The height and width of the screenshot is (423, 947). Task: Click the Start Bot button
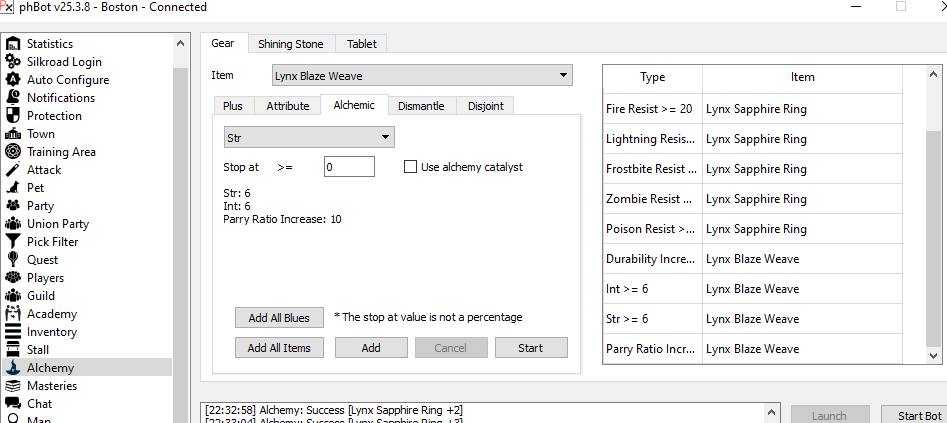coord(912,415)
